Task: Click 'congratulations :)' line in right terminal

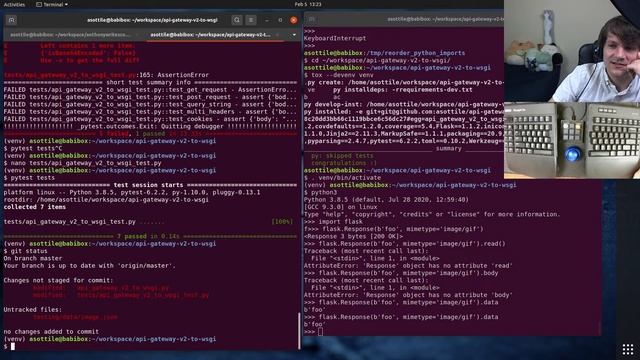Action: (344, 163)
